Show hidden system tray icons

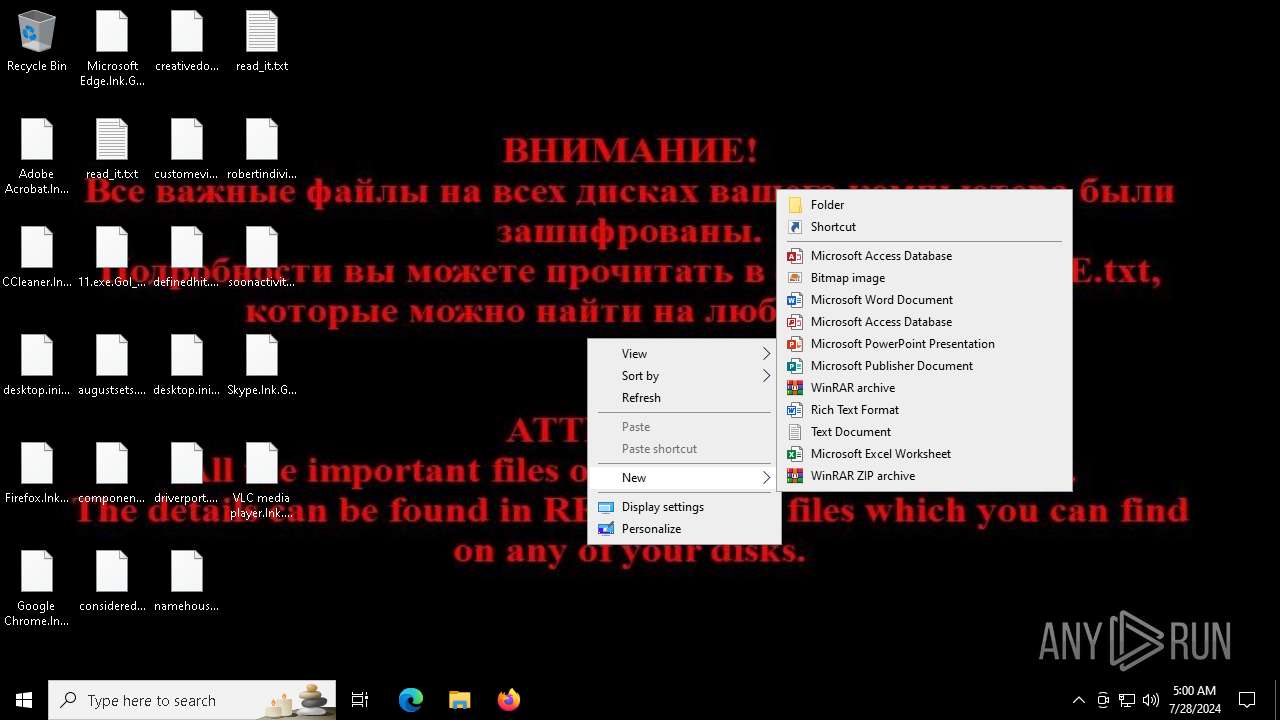pyautogui.click(x=1078, y=700)
